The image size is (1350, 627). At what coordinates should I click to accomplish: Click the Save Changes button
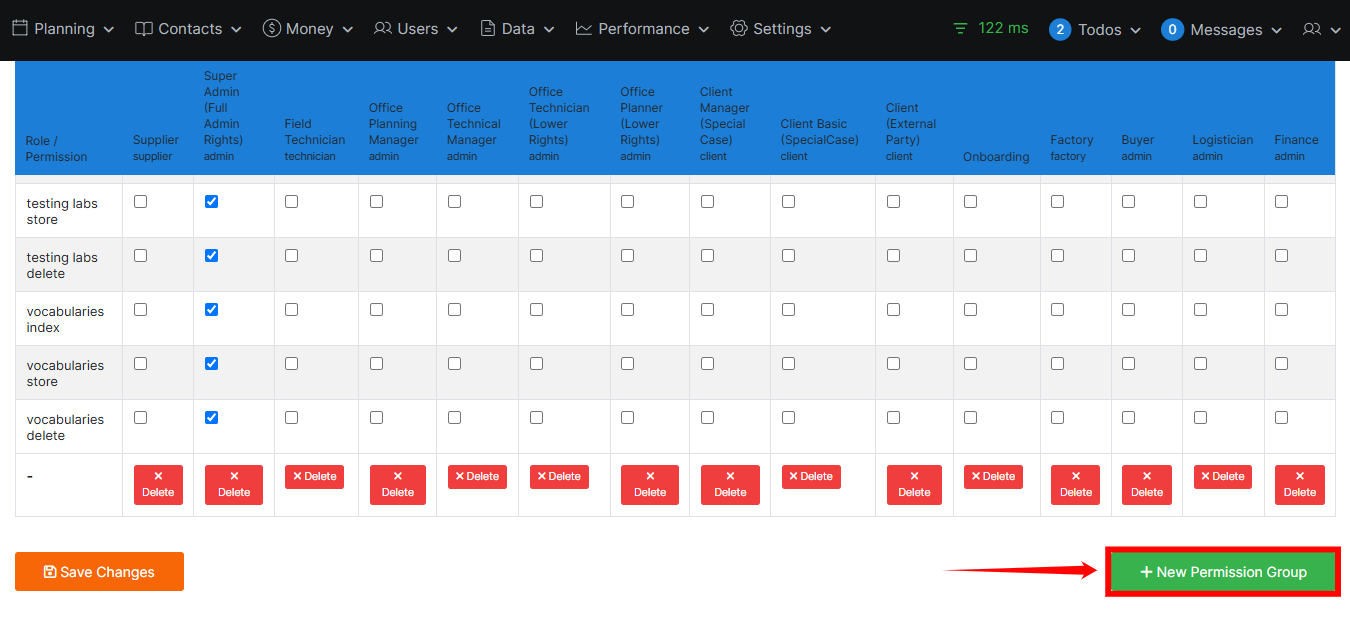pyautogui.click(x=99, y=572)
